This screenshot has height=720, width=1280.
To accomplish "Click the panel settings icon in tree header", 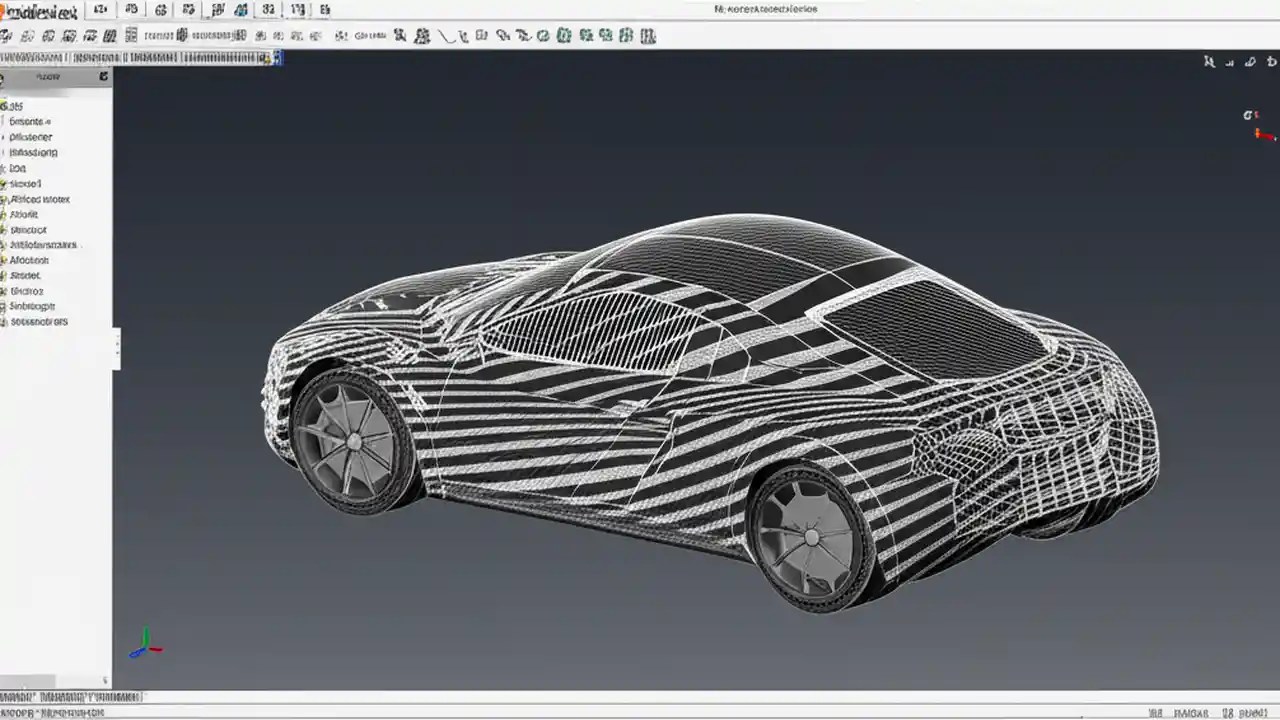I will [103, 76].
